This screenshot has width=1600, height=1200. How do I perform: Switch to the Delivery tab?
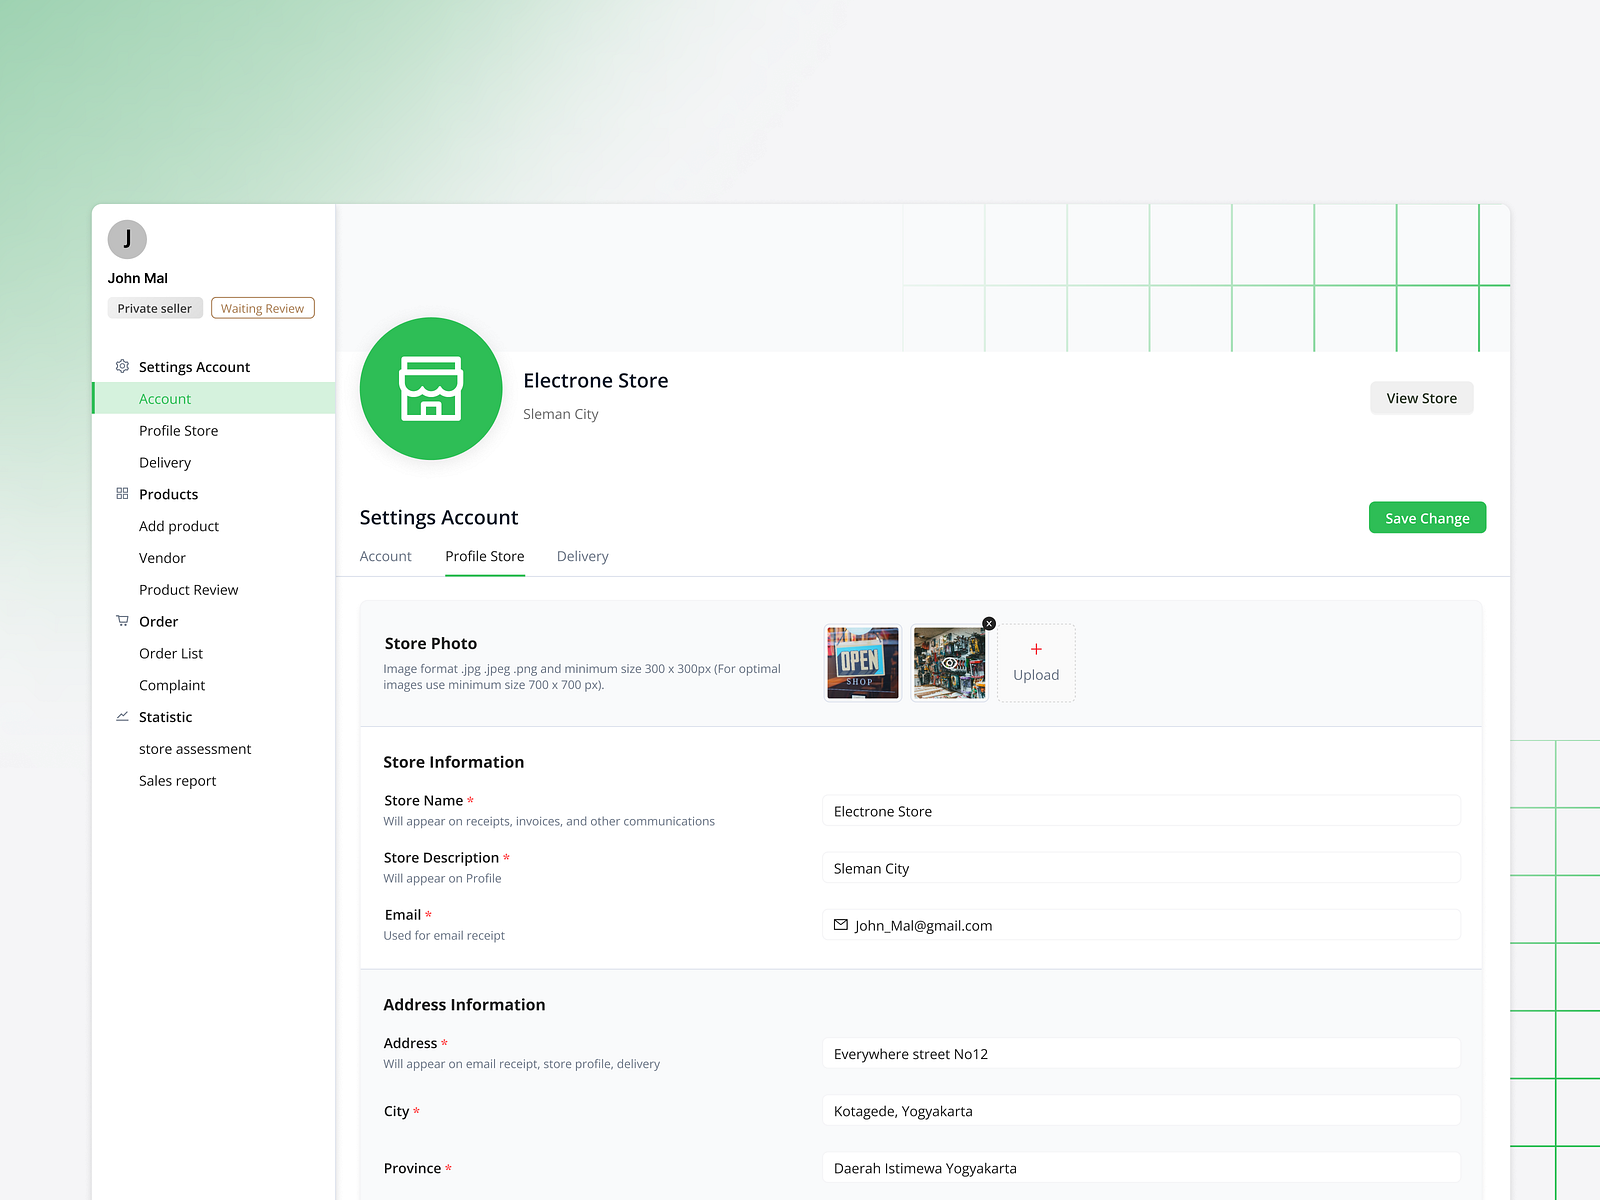pos(582,556)
